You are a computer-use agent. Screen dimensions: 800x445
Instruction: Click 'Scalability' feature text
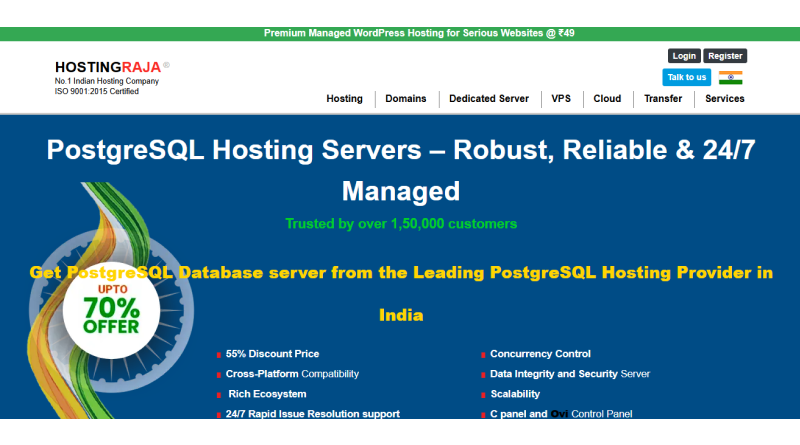click(515, 394)
